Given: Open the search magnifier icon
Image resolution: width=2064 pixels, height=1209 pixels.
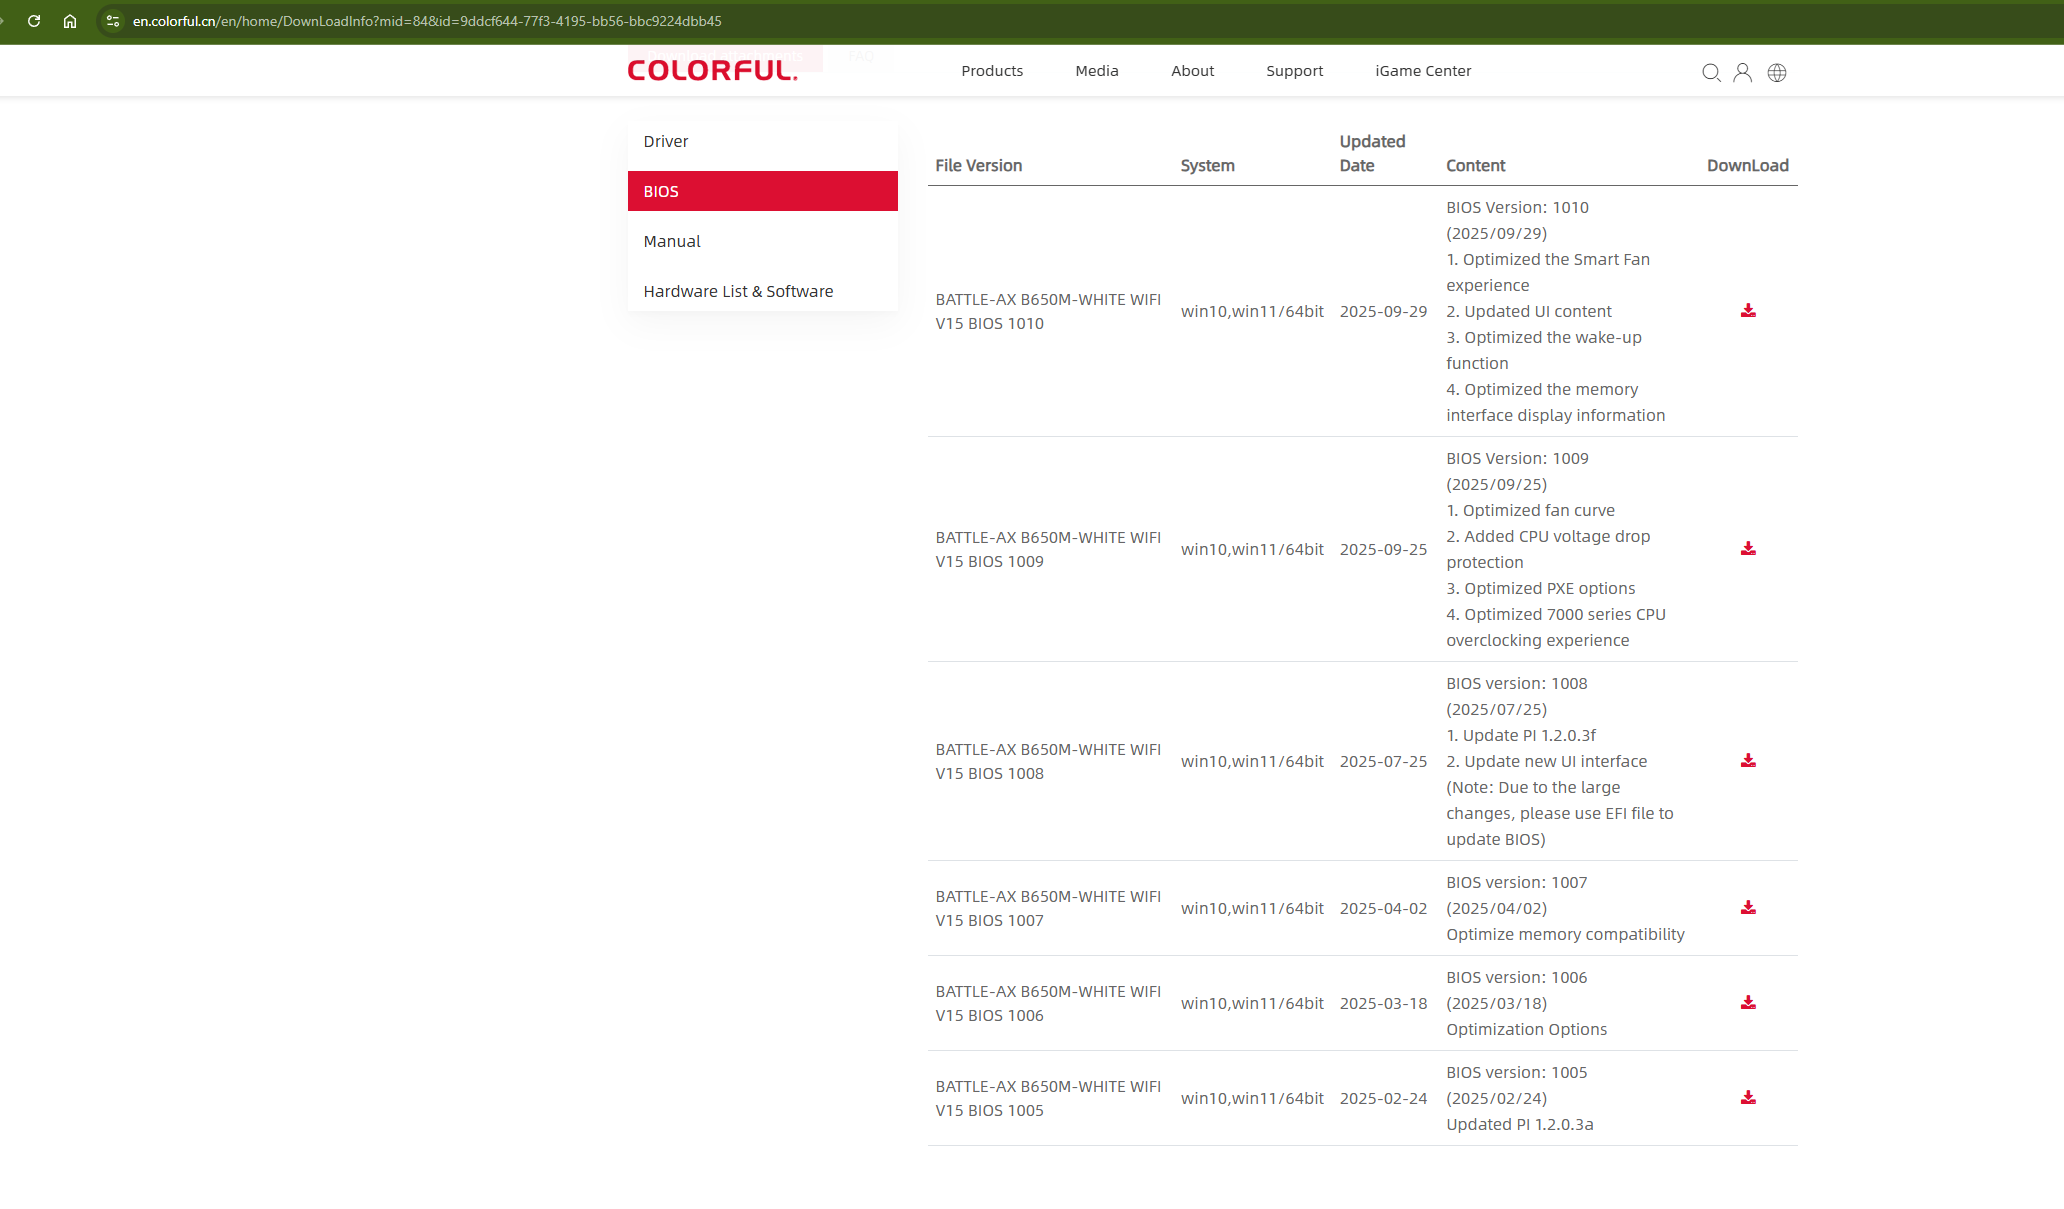Looking at the screenshot, I should [x=1711, y=72].
